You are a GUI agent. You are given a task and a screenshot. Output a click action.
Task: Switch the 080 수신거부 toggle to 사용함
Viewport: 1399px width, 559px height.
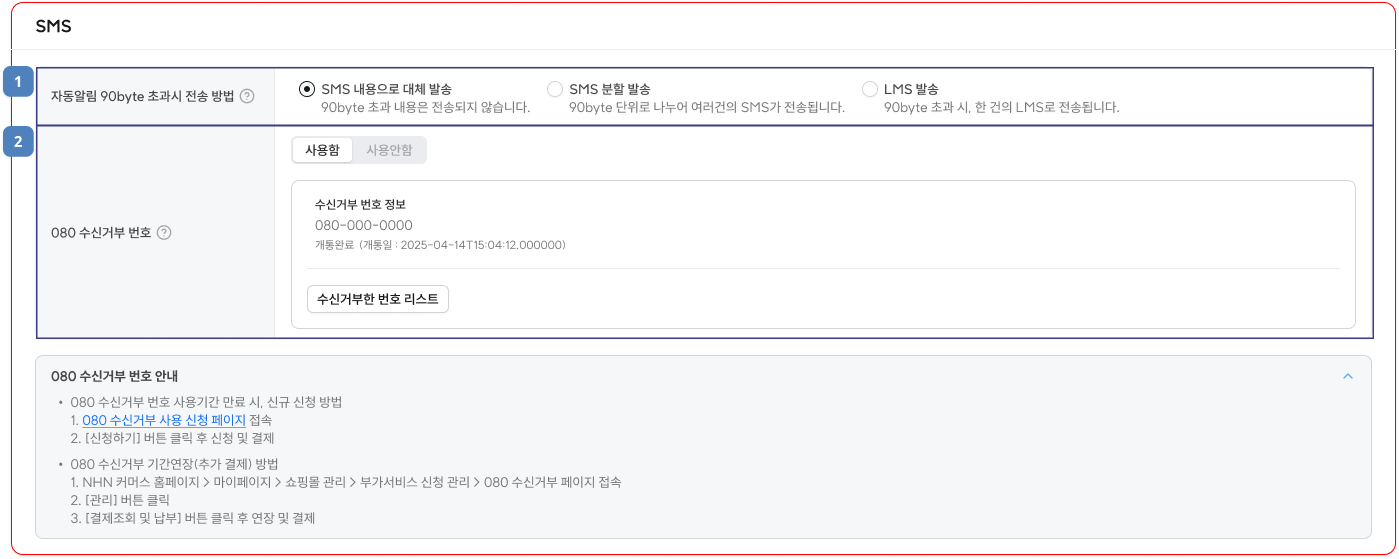(x=322, y=150)
